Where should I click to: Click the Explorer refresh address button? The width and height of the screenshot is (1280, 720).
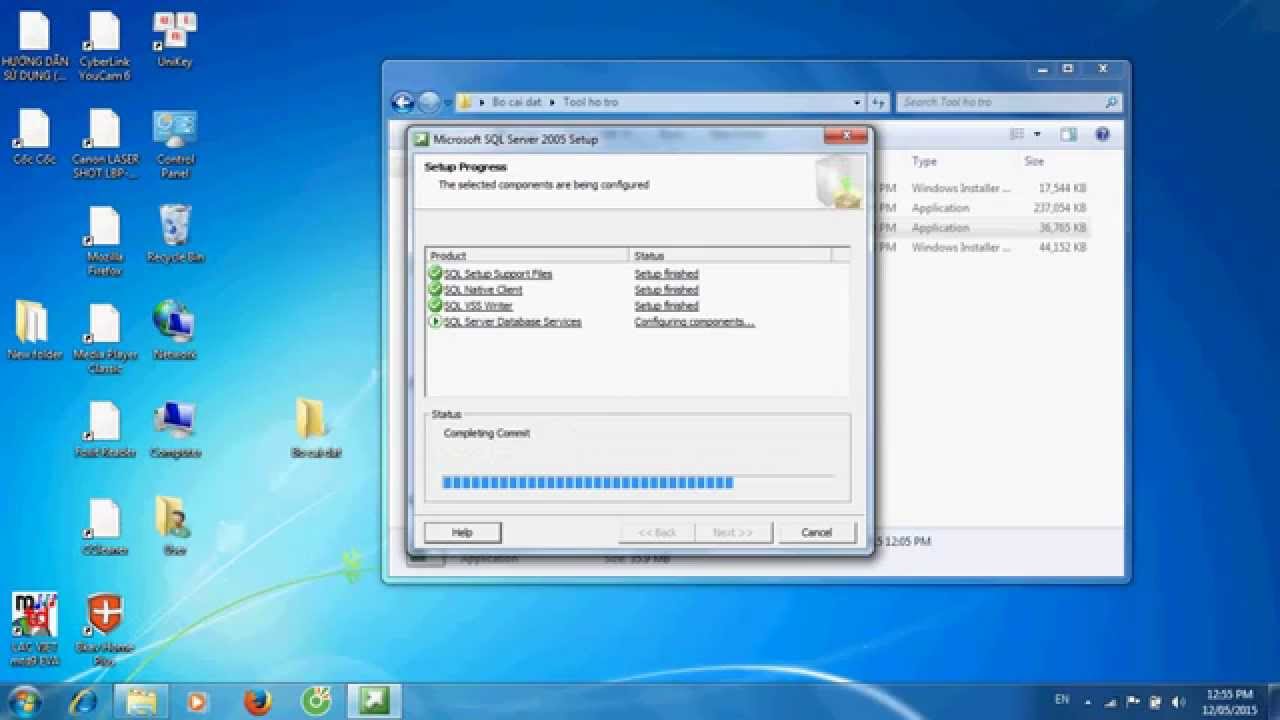[x=879, y=102]
